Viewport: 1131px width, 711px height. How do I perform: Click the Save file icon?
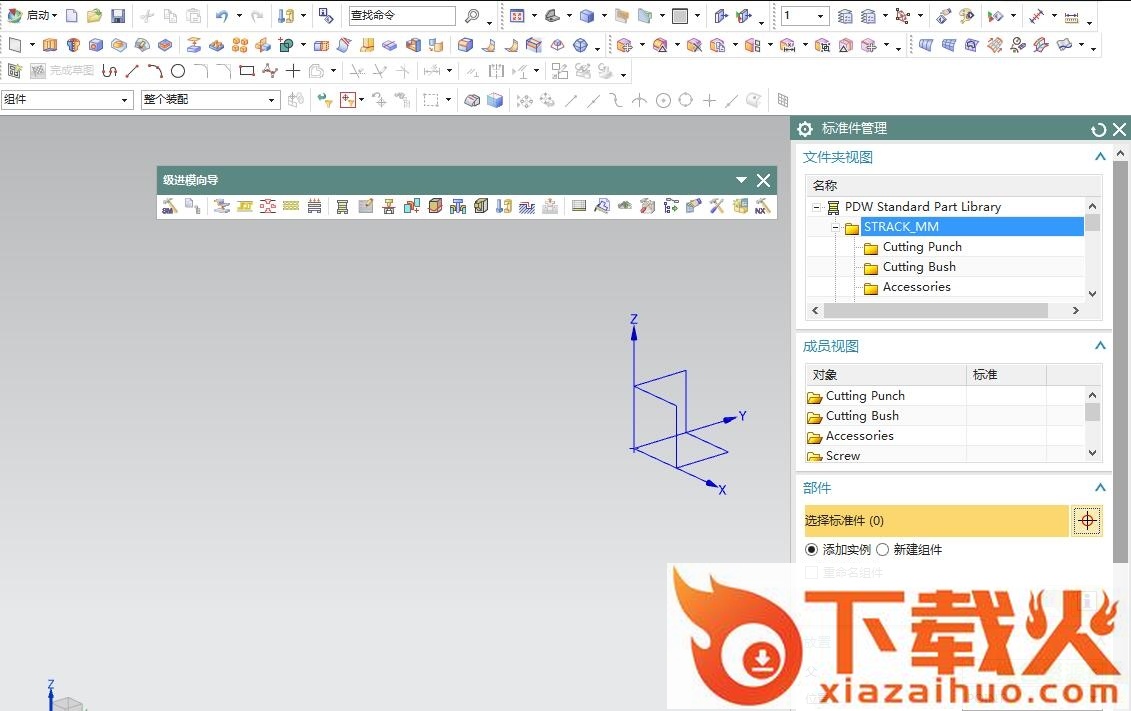(x=118, y=16)
